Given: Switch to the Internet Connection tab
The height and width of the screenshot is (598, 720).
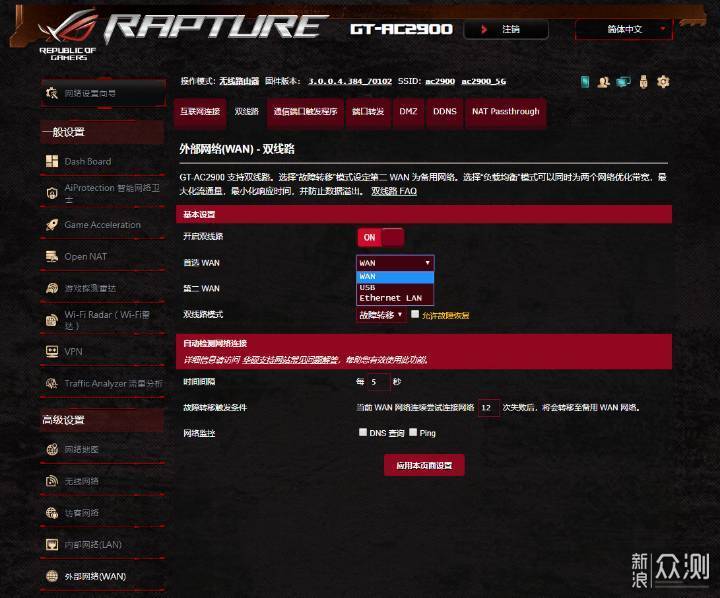Looking at the screenshot, I should tap(200, 112).
